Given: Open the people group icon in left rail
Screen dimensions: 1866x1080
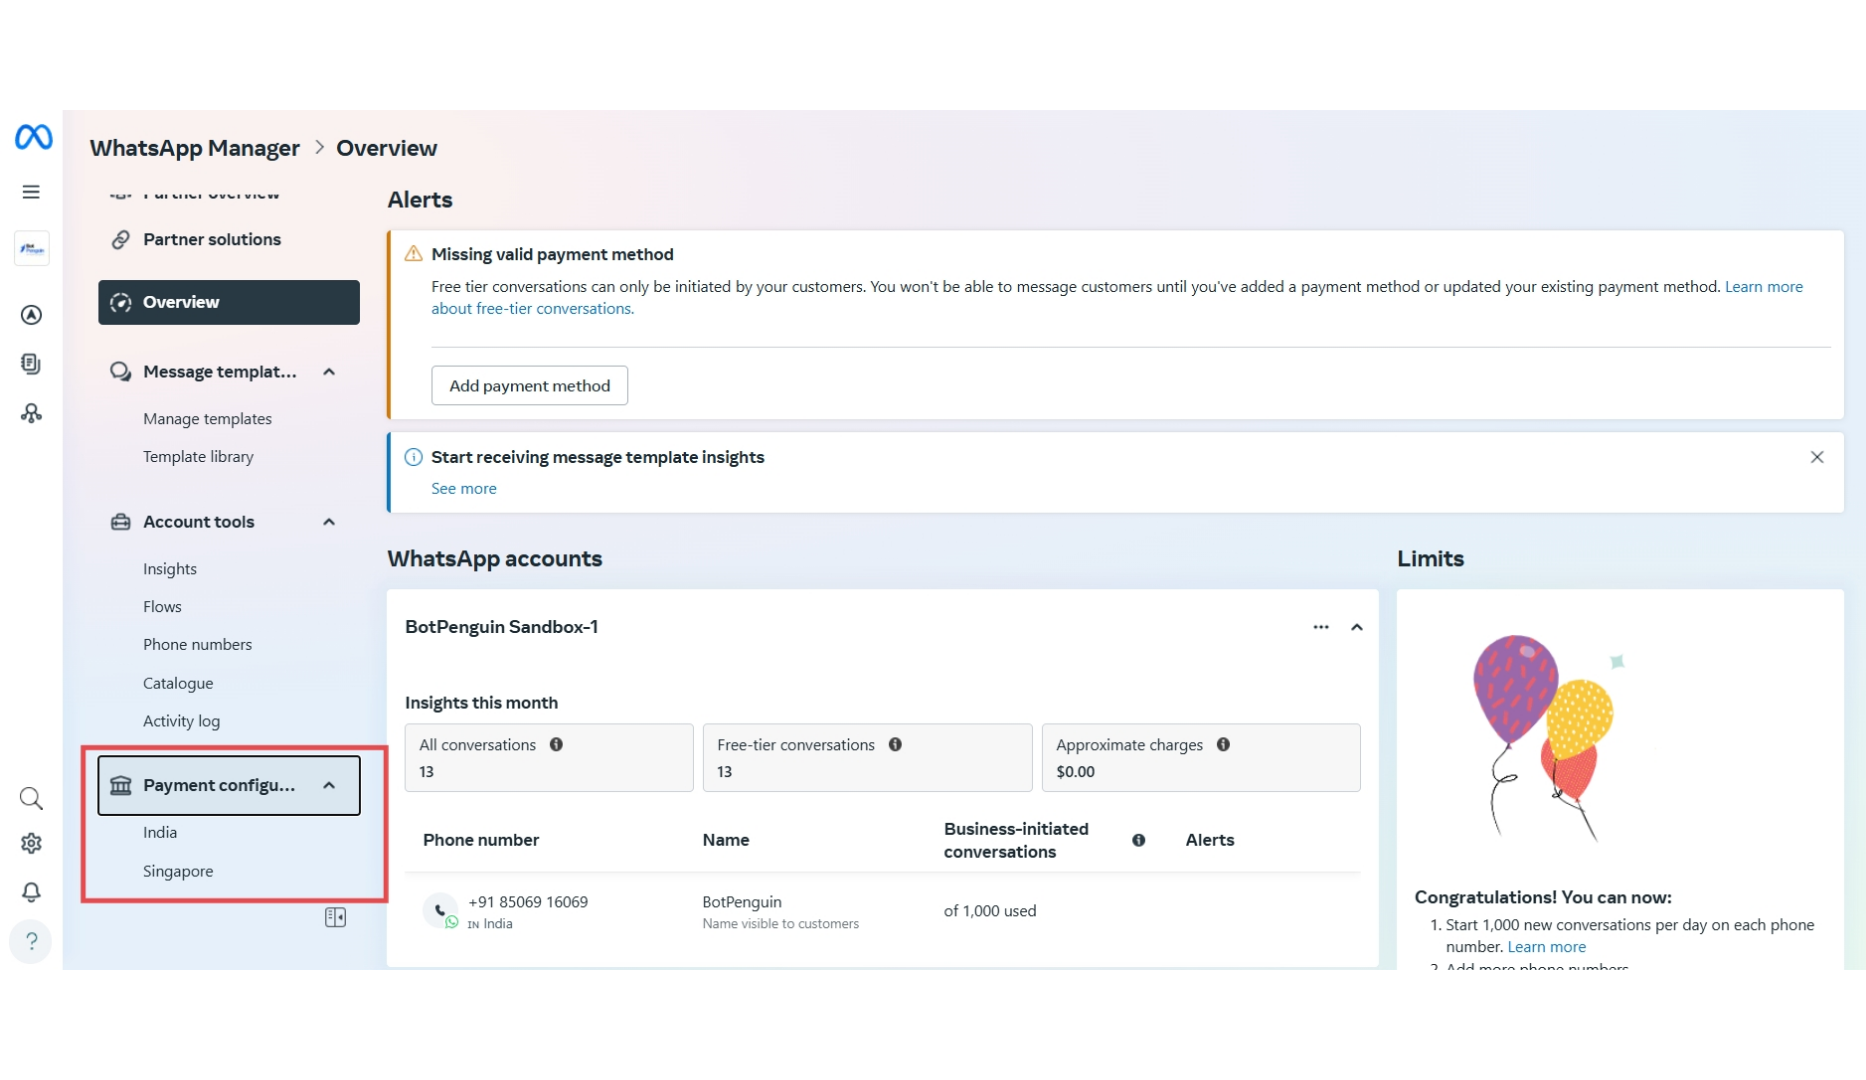Looking at the screenshot, I should tap(31, 413).
